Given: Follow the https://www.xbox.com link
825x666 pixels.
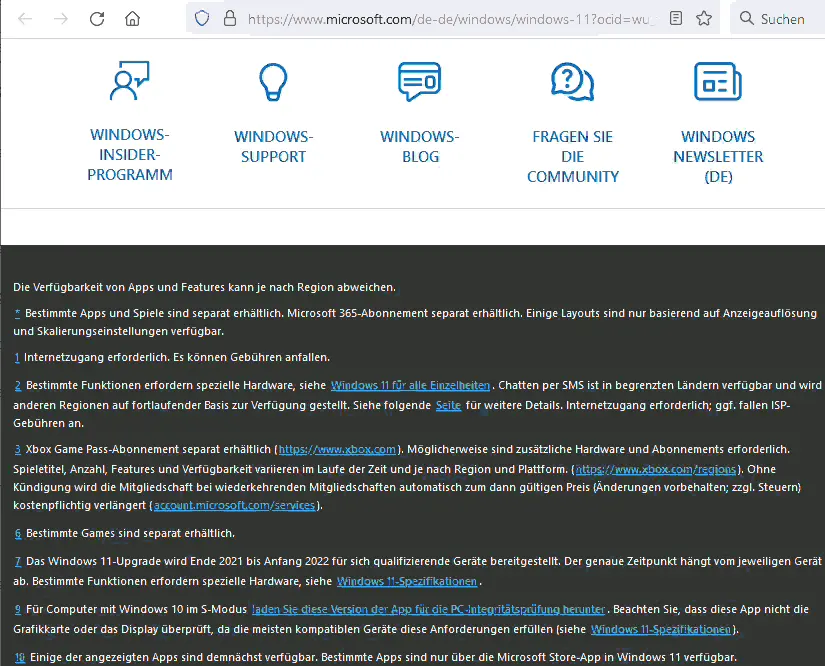Looking at the screenshot, I should tap(338, 450).
